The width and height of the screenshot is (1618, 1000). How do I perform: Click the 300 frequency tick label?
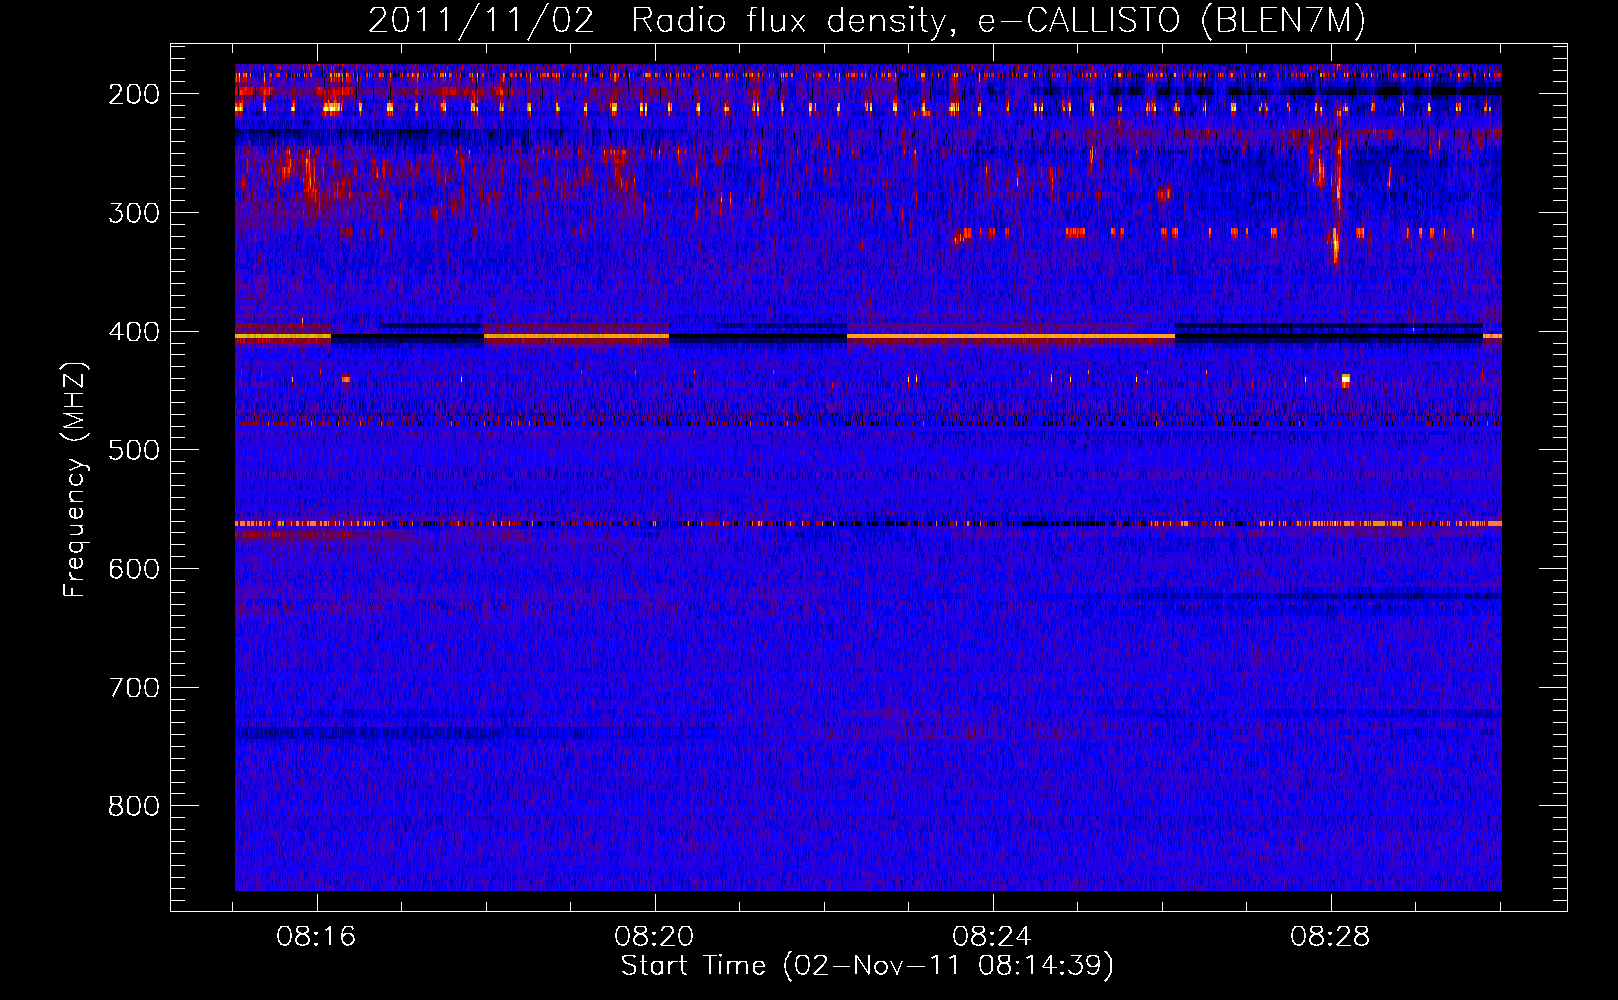point(134,213)
